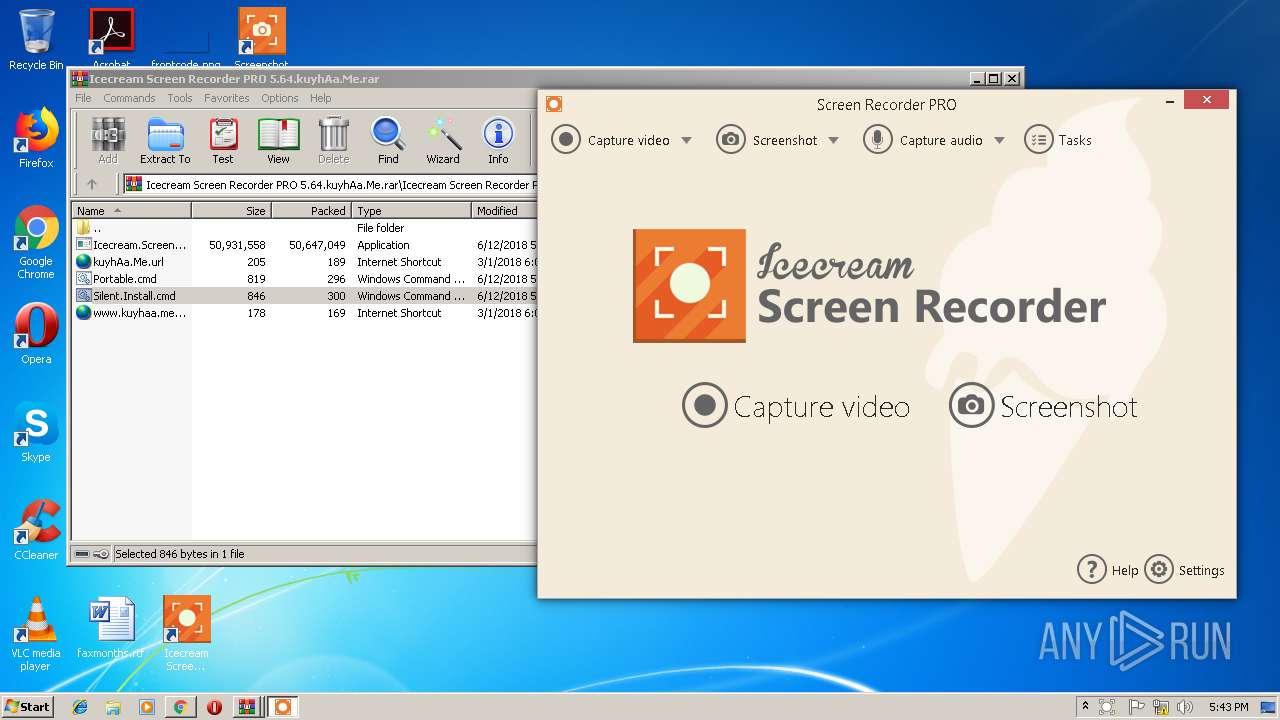
Task: Open the Favorites menu in WinRAR
Action: pos(227,98)
